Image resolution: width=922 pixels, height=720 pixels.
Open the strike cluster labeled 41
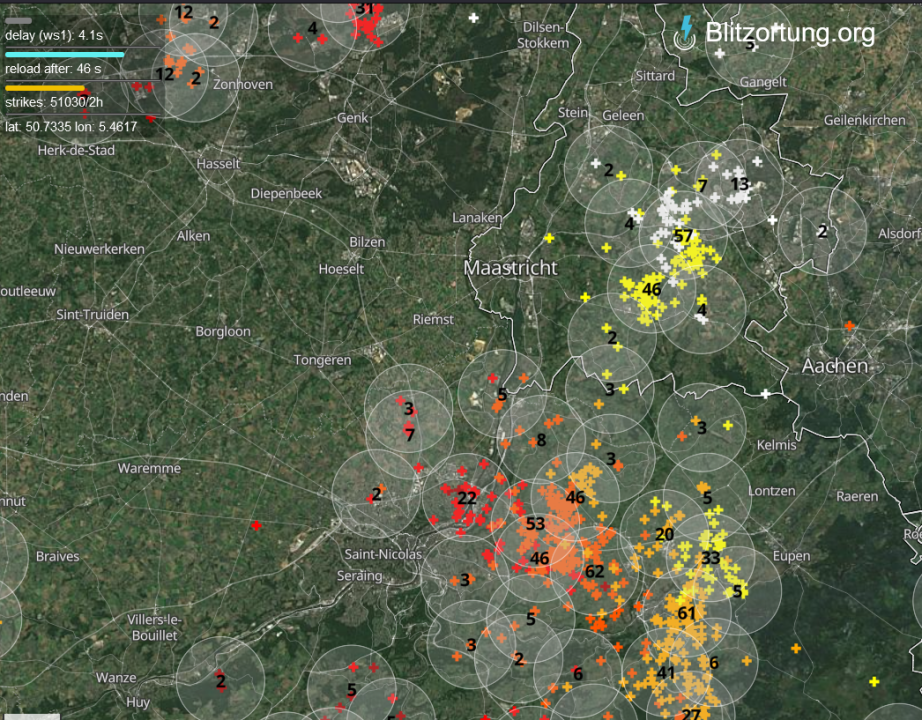666,672
